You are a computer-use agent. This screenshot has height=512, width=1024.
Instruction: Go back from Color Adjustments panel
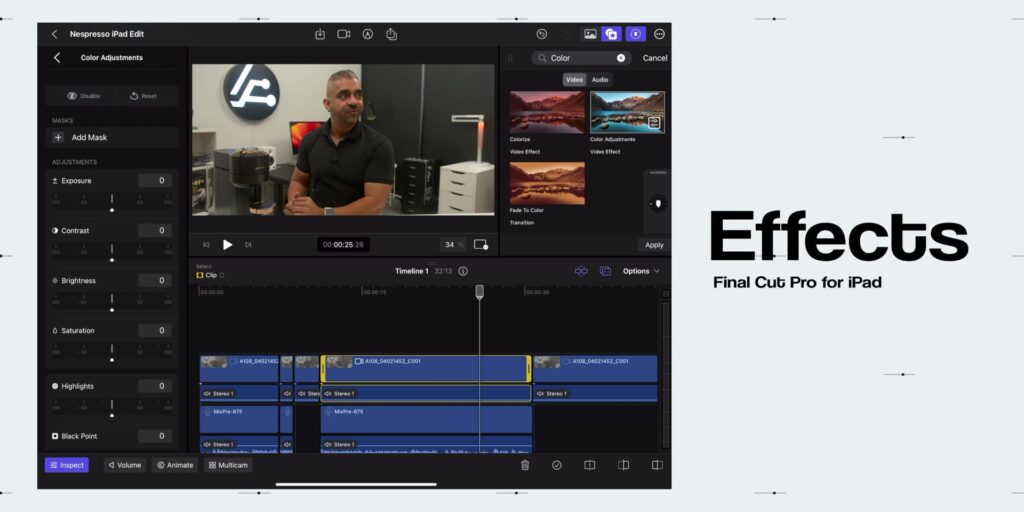(57, 57)
